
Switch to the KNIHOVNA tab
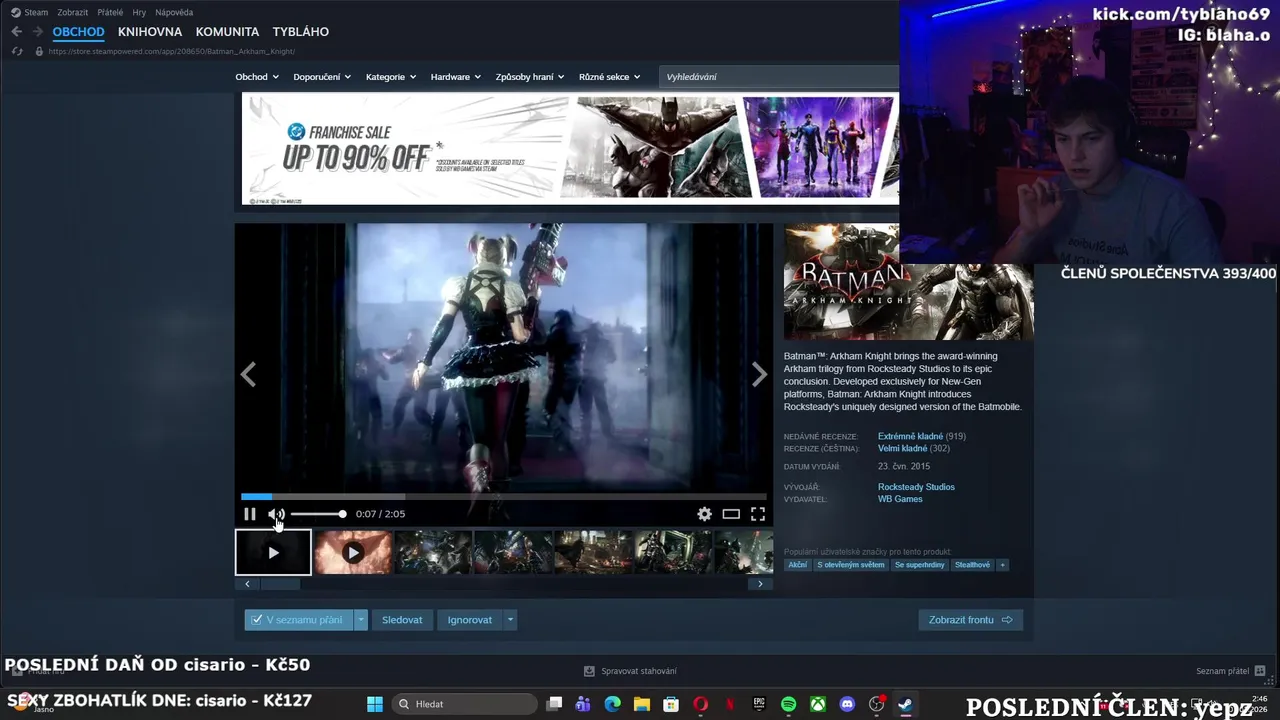click(150, 32)
